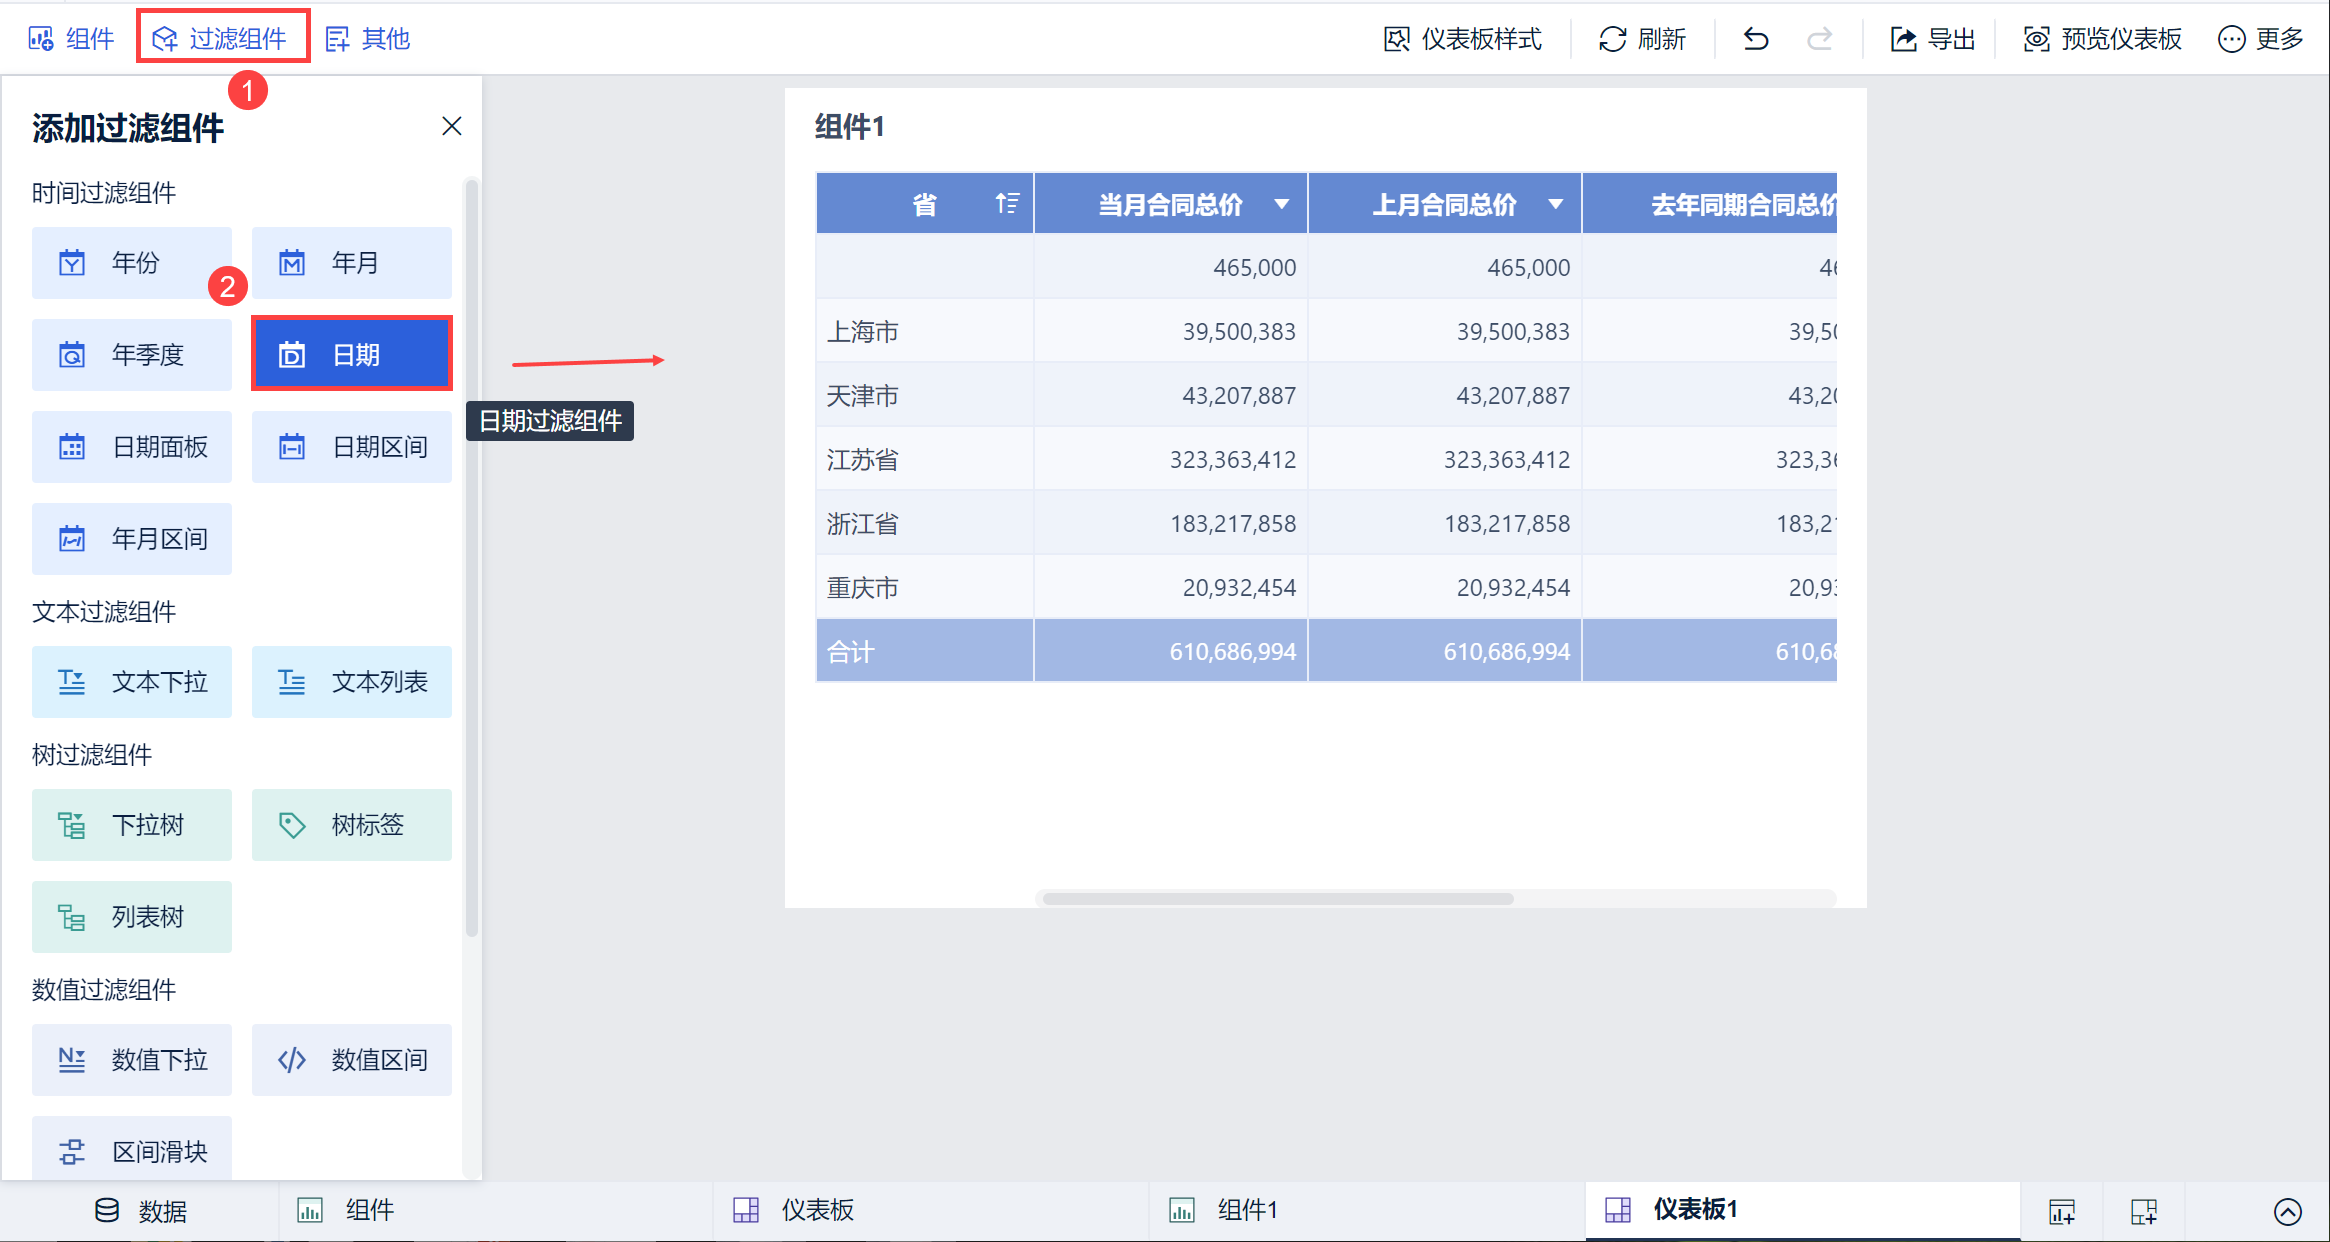The image size is (2330, 1242).
Task: Expand the 当月合同总价 column dropdown
Action: click(x=1281, y=204)
